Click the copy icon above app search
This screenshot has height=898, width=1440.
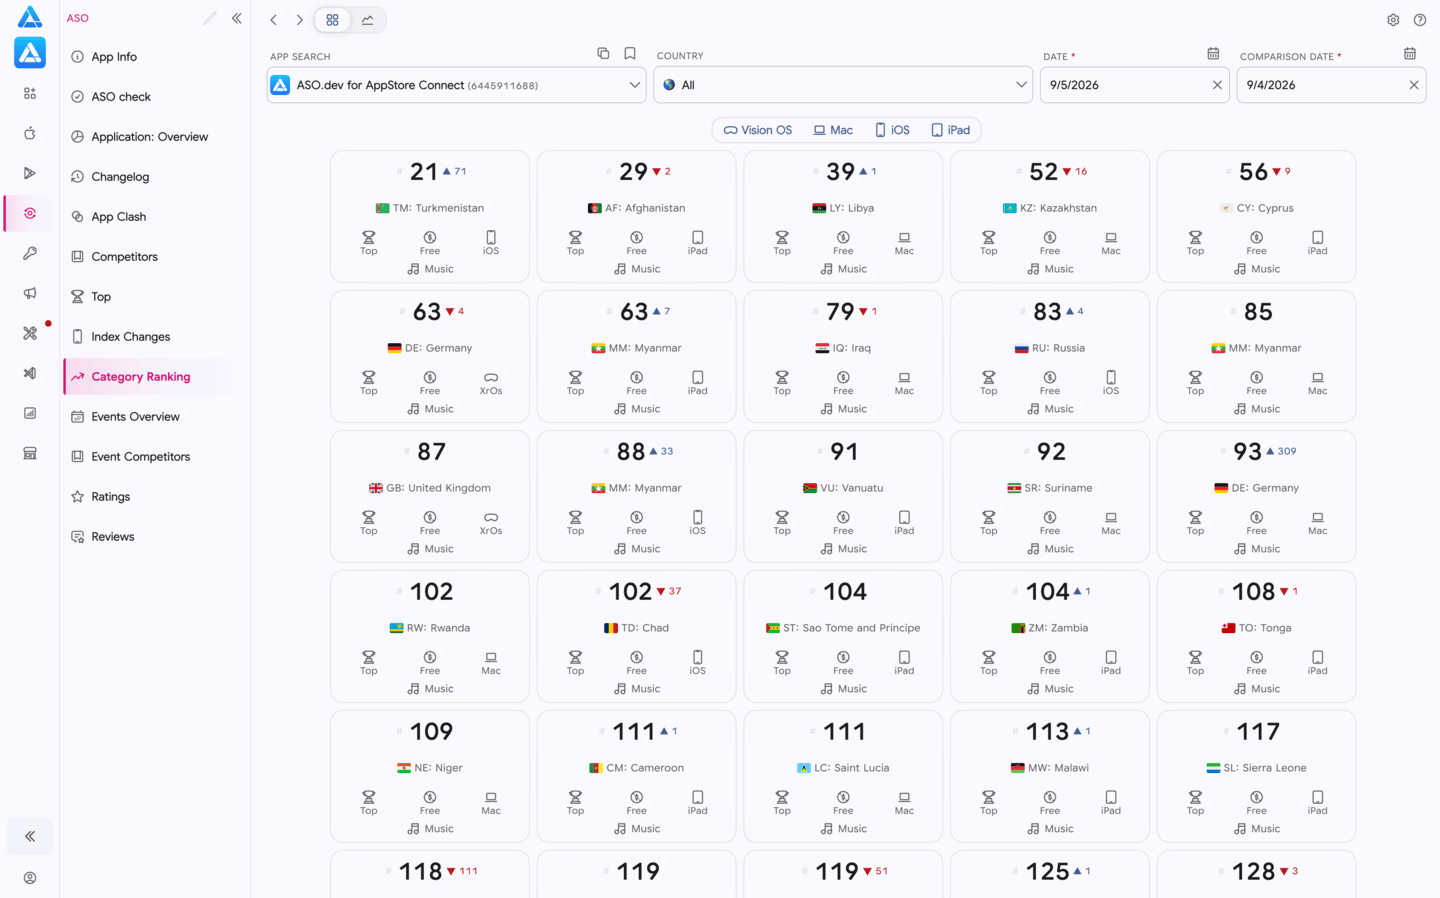coord(603,54)
